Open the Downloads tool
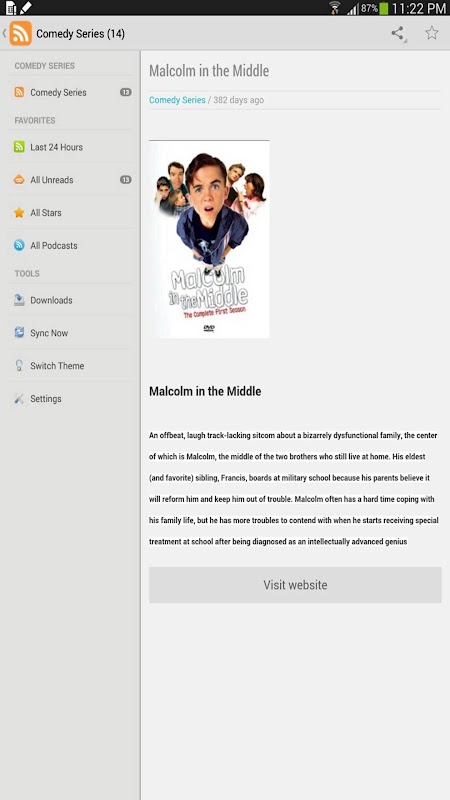Viewport: 450px width, 800px height. (70, 300)
